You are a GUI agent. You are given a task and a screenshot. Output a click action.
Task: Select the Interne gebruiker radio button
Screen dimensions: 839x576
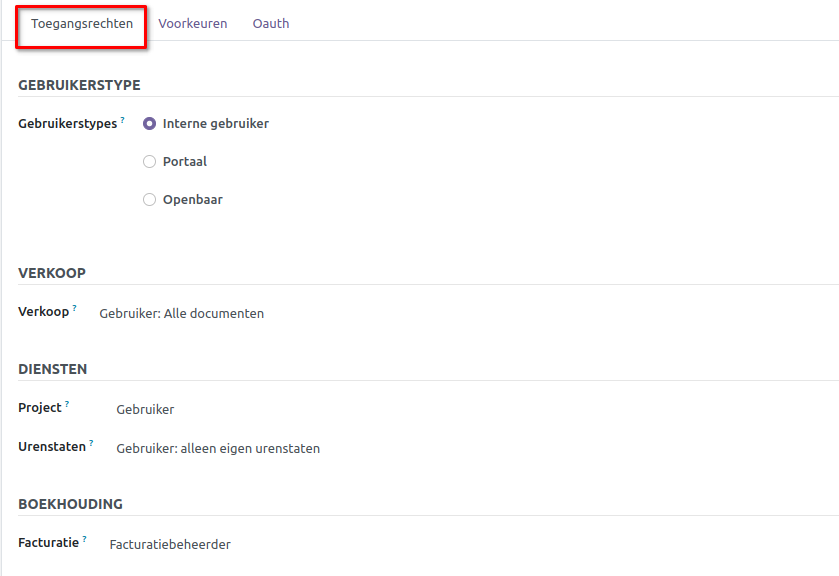150,124
